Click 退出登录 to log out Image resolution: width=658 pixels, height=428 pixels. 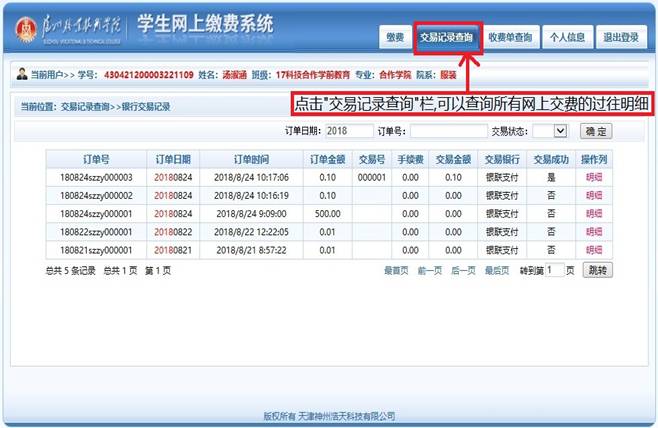pos(621,38)
